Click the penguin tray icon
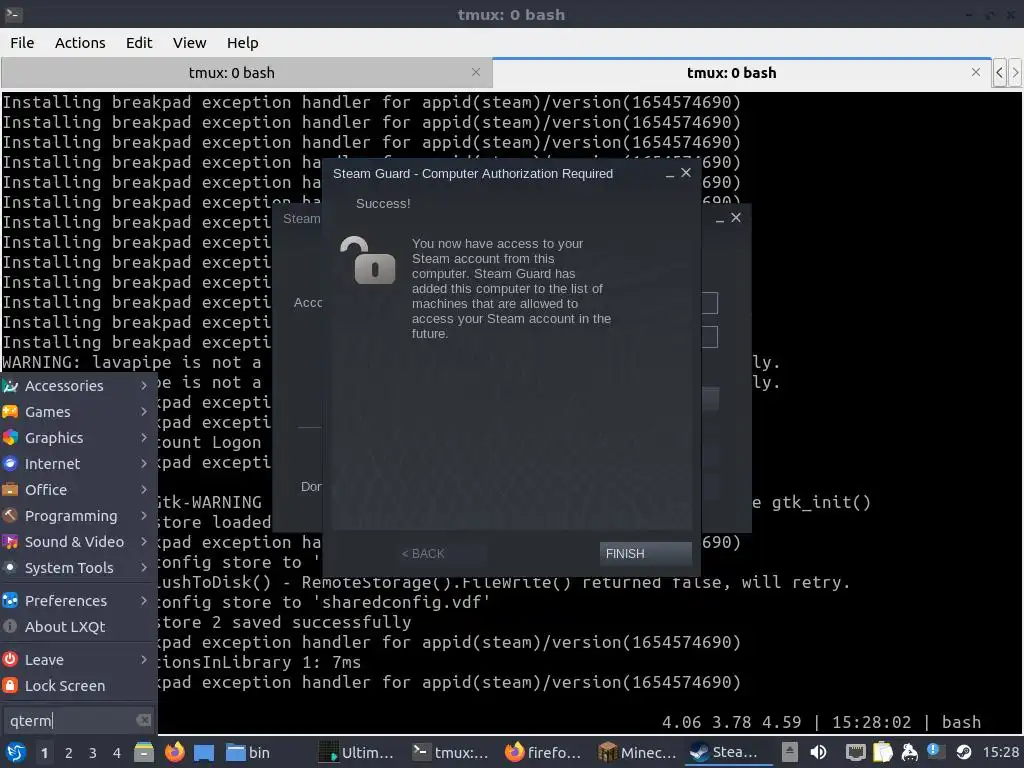Viewport: 1024px width, 768px height. coord(909,752)
